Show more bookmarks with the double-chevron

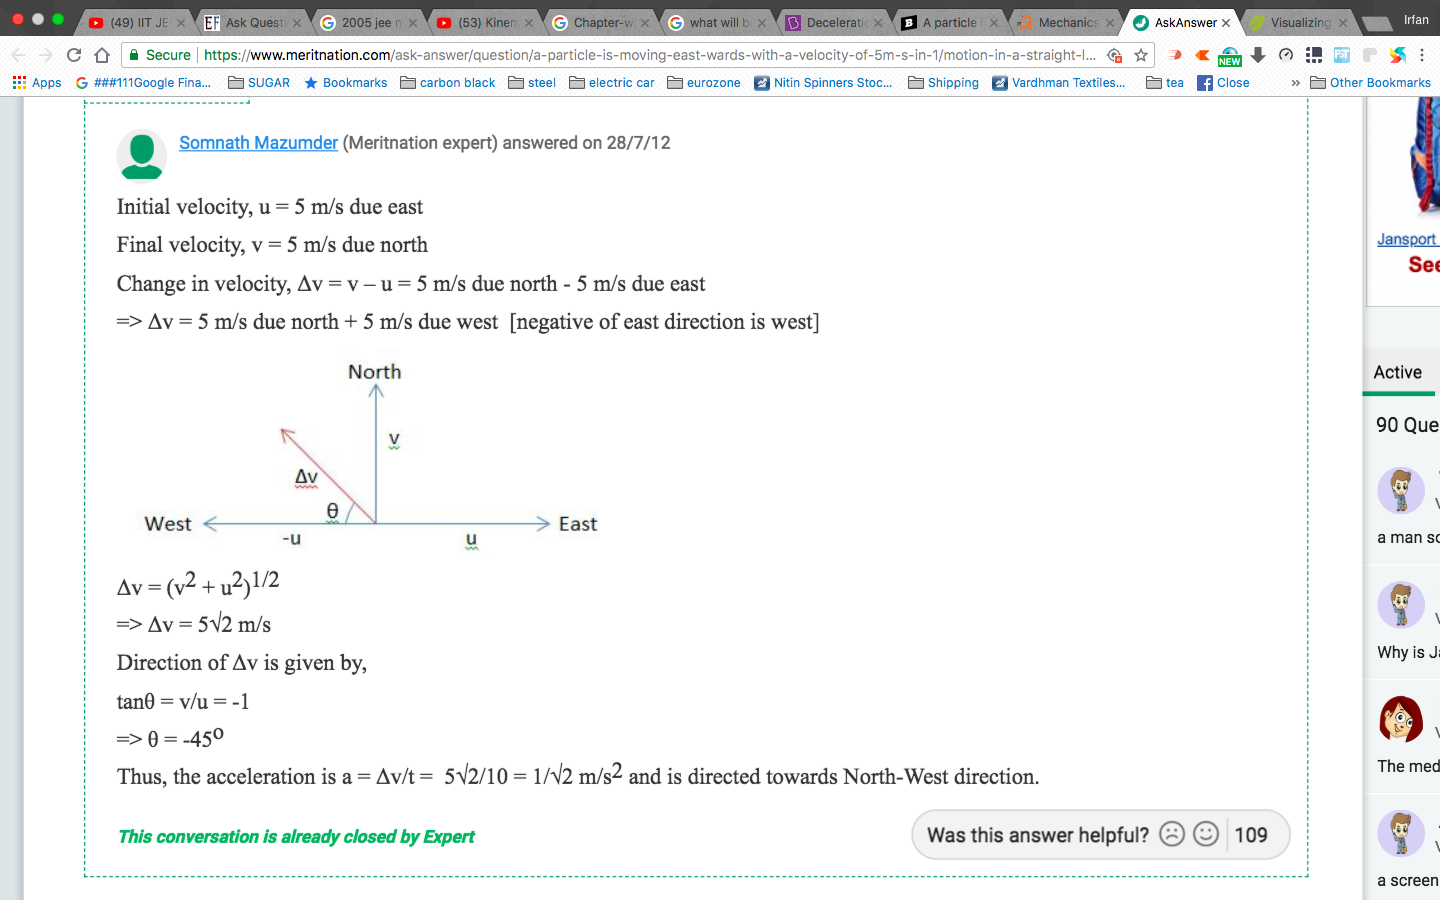[x=1296, y=83]
